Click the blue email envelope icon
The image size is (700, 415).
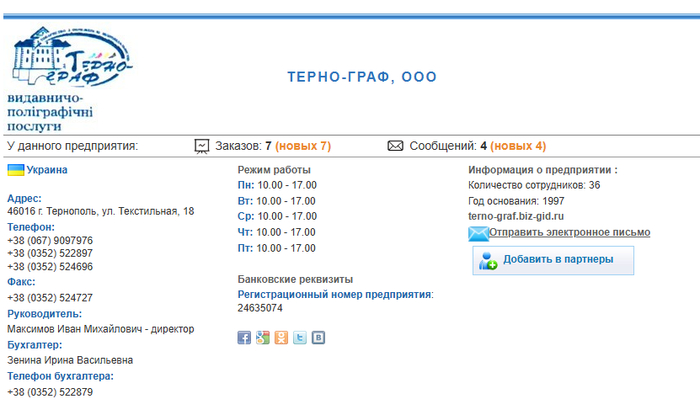coord(478,233)
